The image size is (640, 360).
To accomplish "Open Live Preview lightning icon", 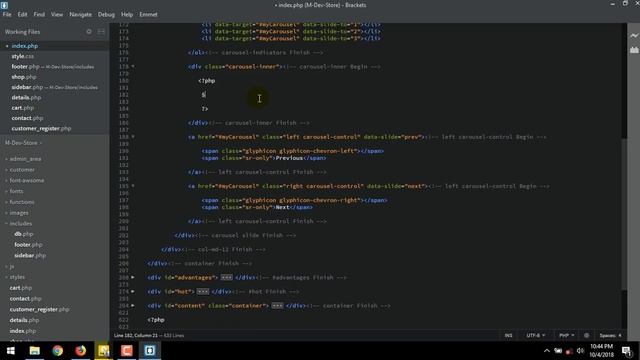I will [x=634, y=36].
